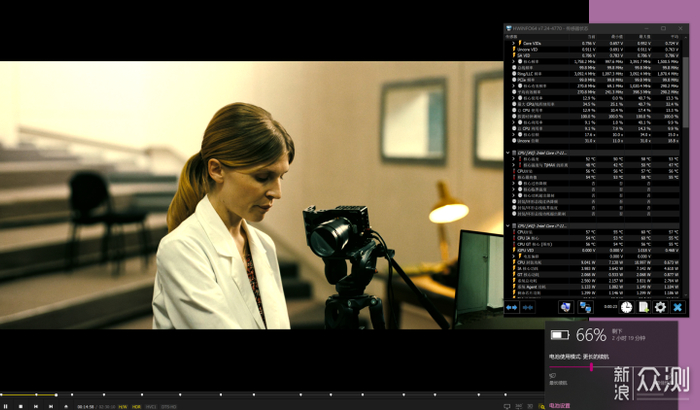
Task: Open the HWiNFO sensor report shield icon
Action: [564, 307]
